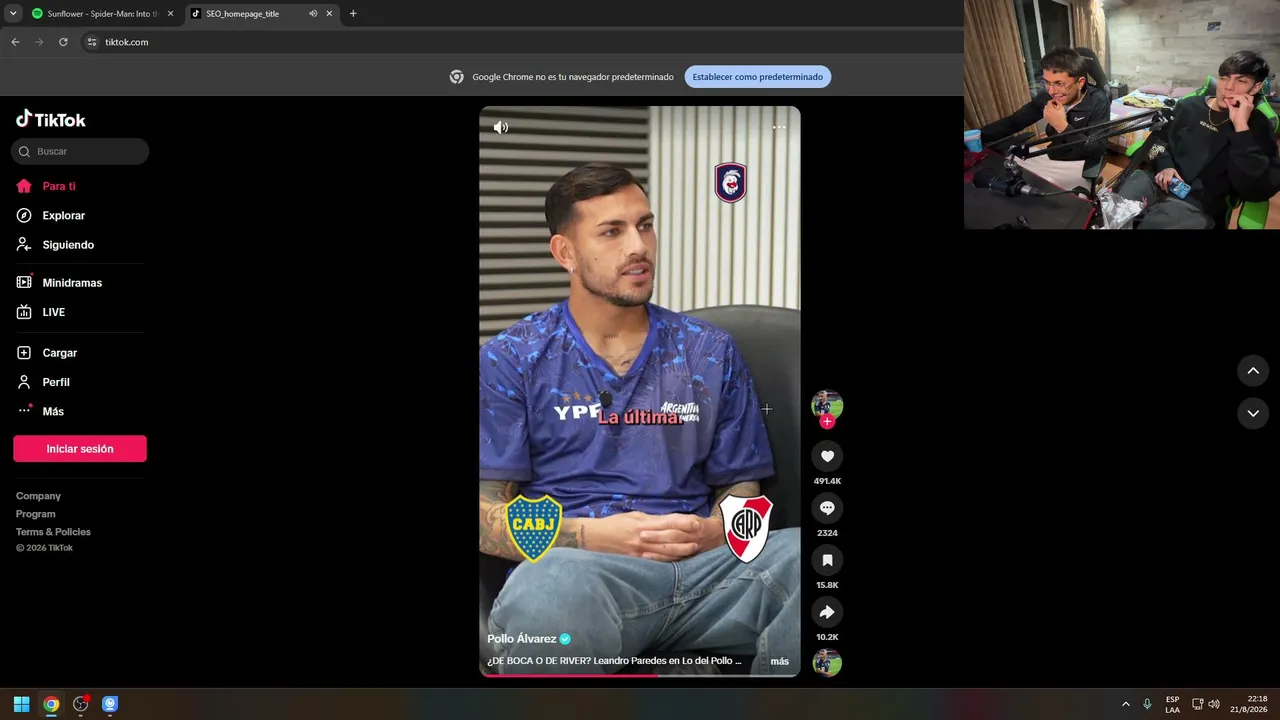Open the video's three-dot options menu
Screen dimensions: 1280x720
tap(779, 127)
